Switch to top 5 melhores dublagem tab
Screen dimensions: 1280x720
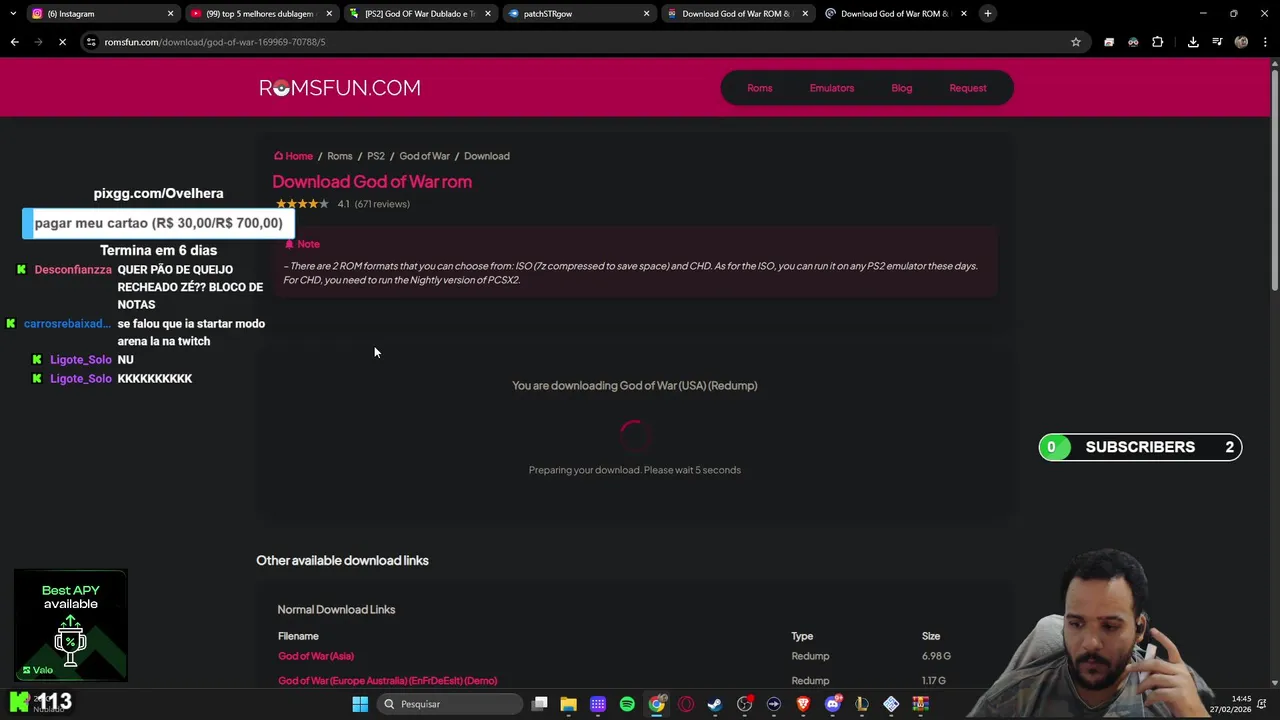[260, 14]
